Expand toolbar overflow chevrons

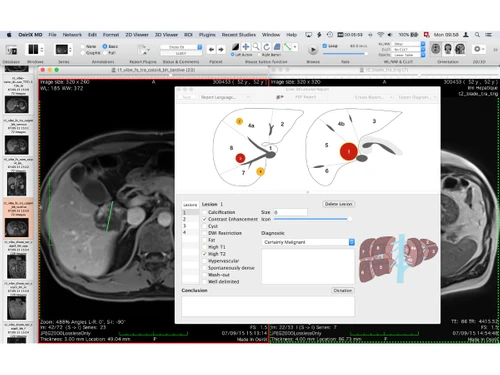point(495,49)
